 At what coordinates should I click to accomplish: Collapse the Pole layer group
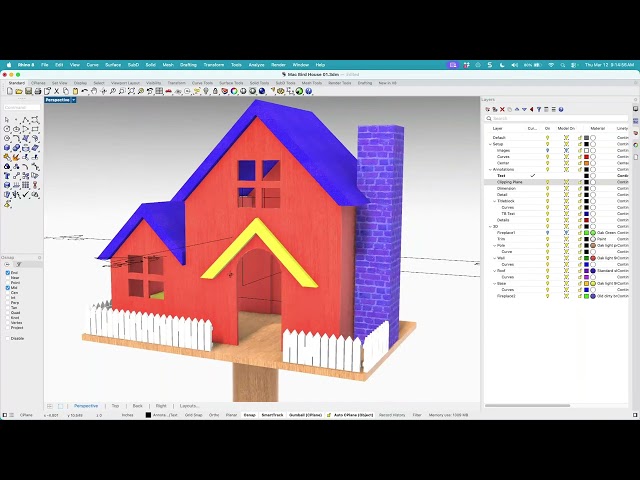[495, 245]
